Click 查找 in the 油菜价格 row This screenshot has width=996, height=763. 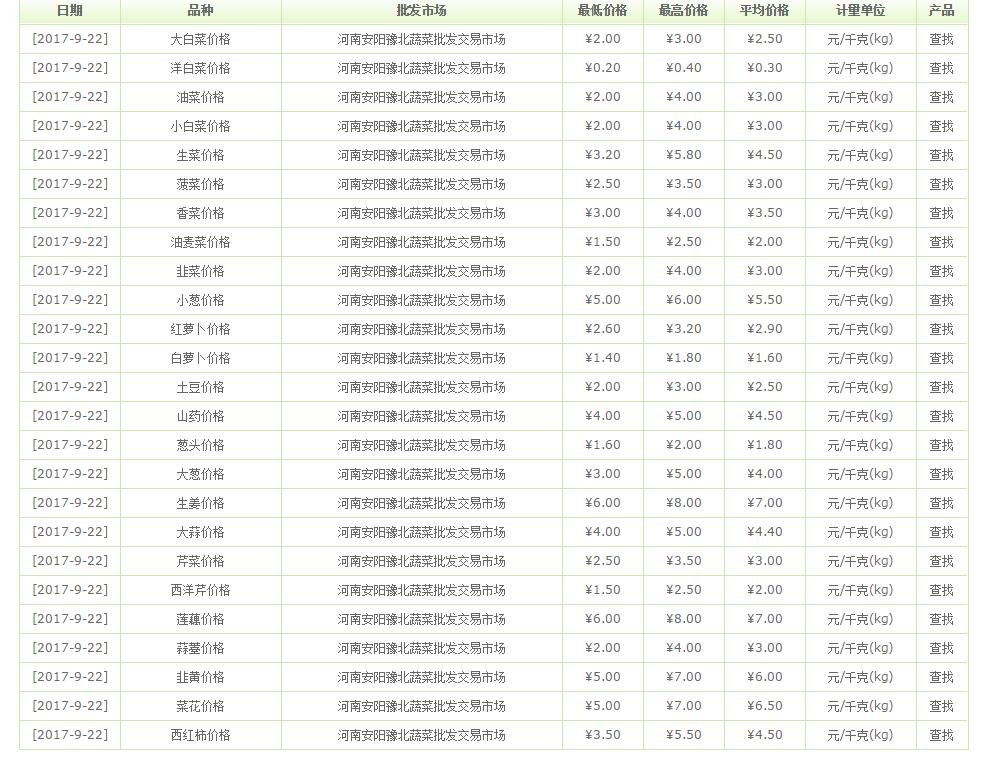point(941,97)
